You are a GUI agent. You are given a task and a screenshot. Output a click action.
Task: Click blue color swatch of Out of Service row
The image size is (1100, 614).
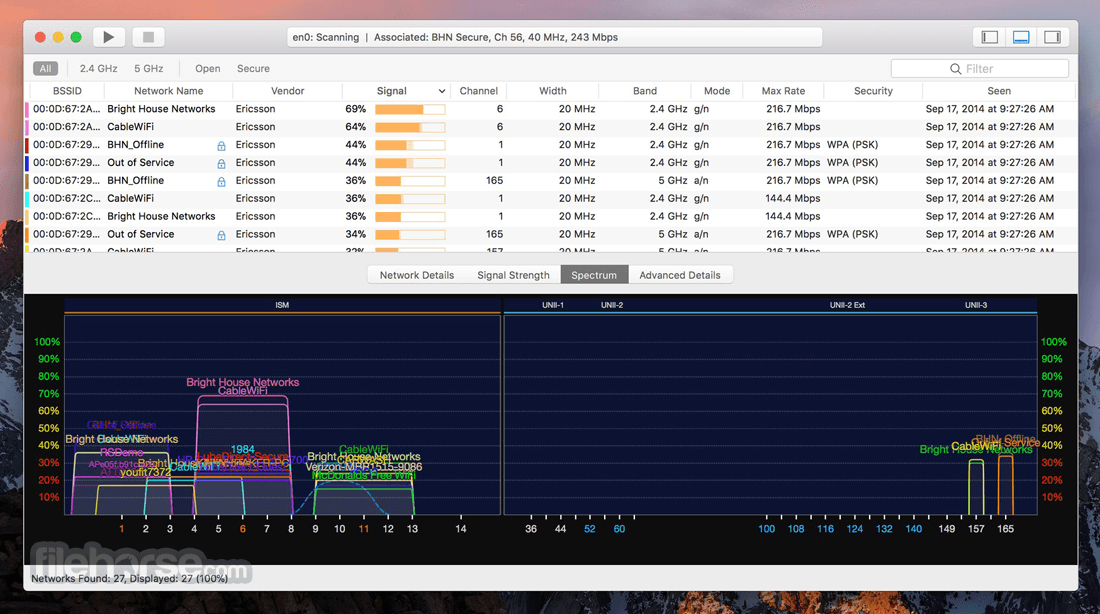coord(27,163)
